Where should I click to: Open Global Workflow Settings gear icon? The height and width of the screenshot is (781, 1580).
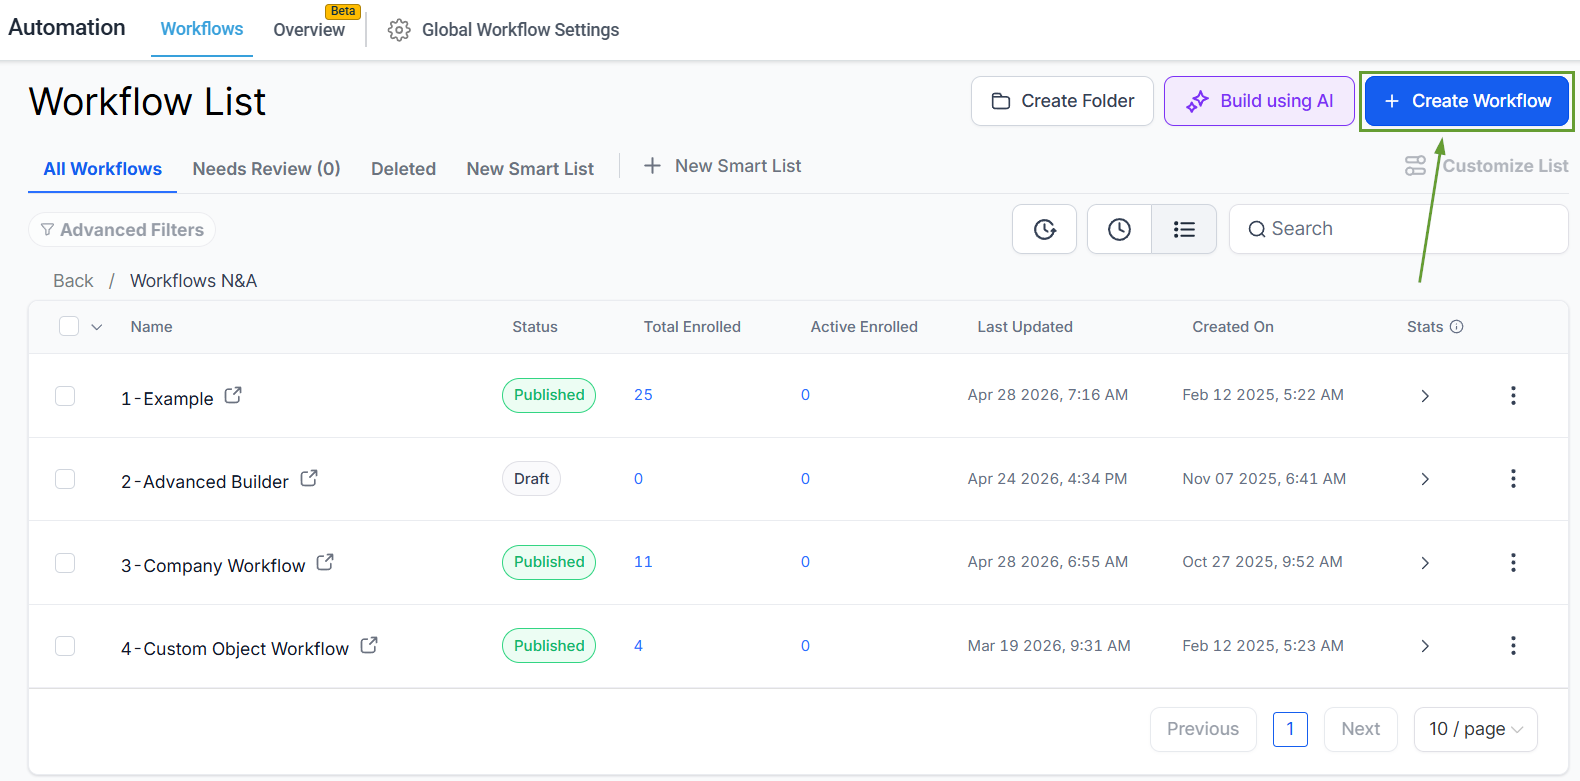(399, 30)
